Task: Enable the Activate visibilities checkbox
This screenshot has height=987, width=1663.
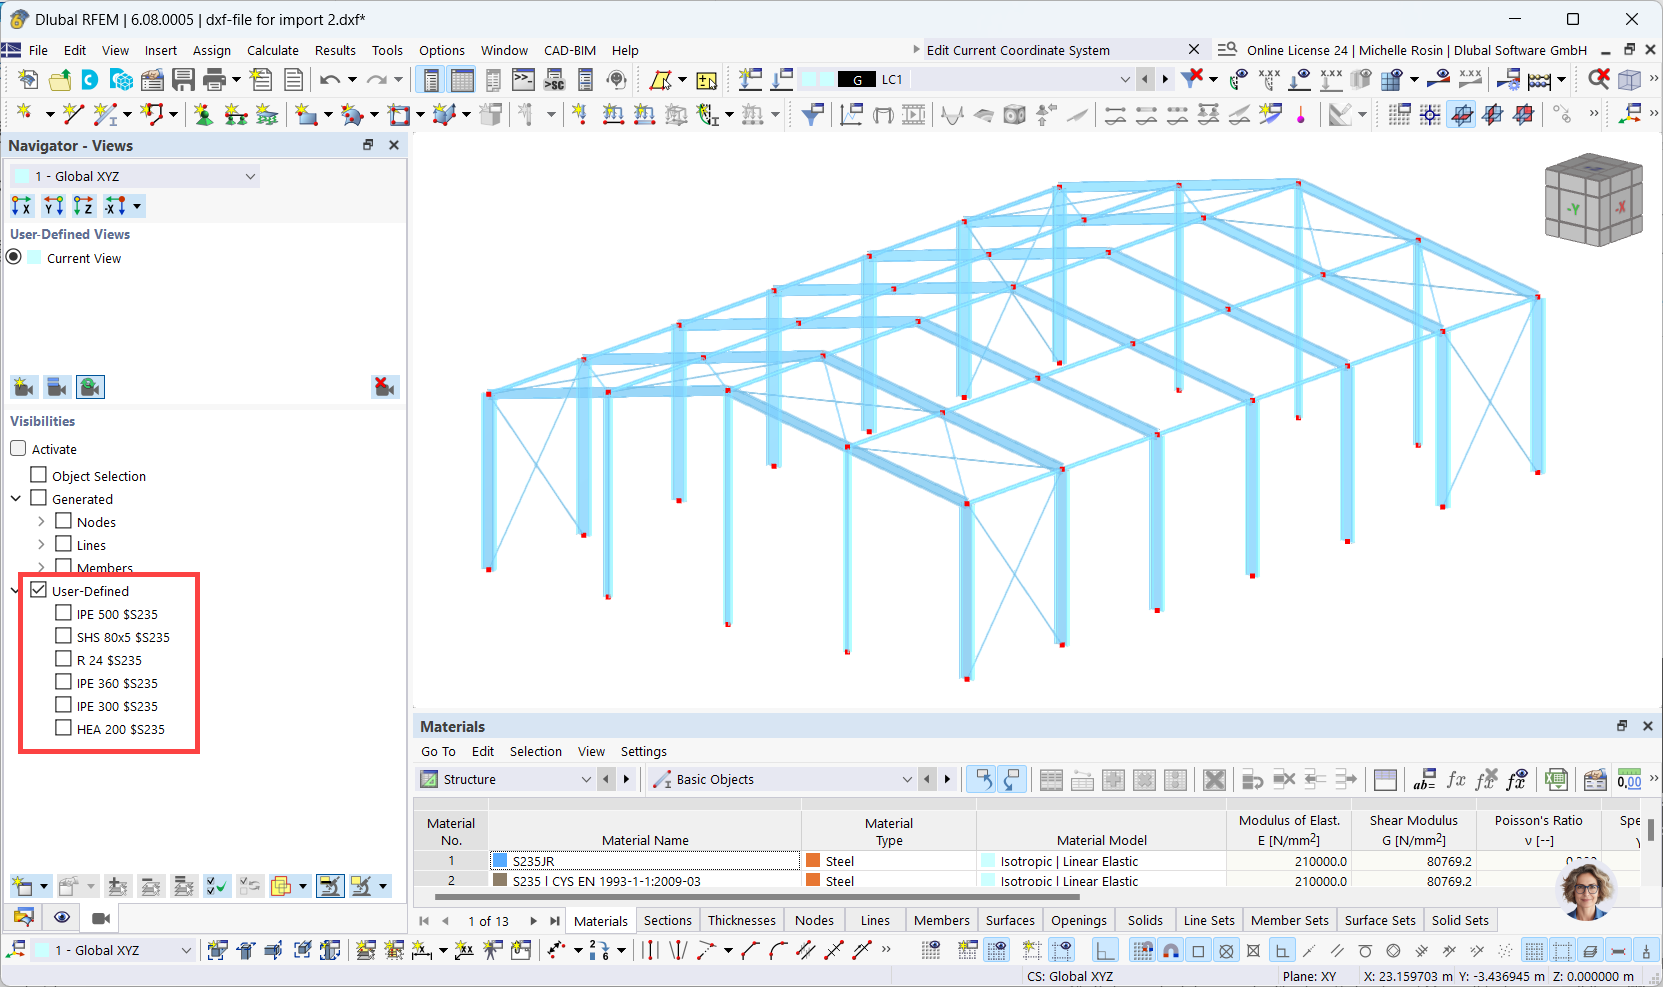Action: tap(18, 449)
